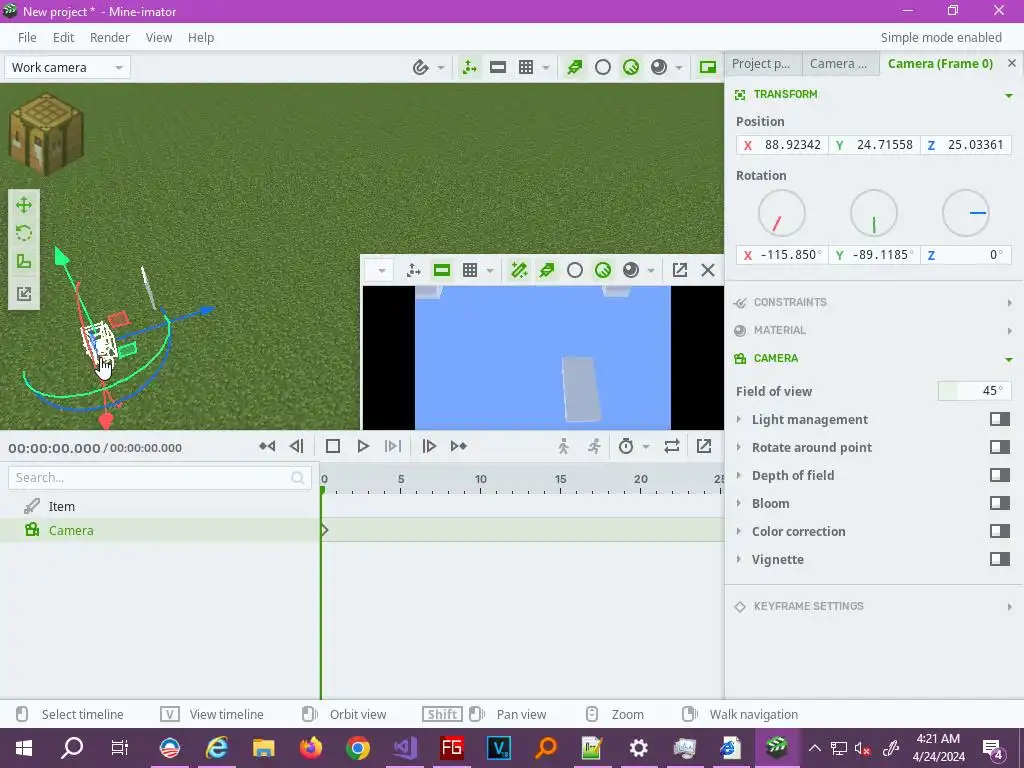Stop the animation playback
Image resolution: width=1024 pixels, height=768 pixels.
pos(332,446)
